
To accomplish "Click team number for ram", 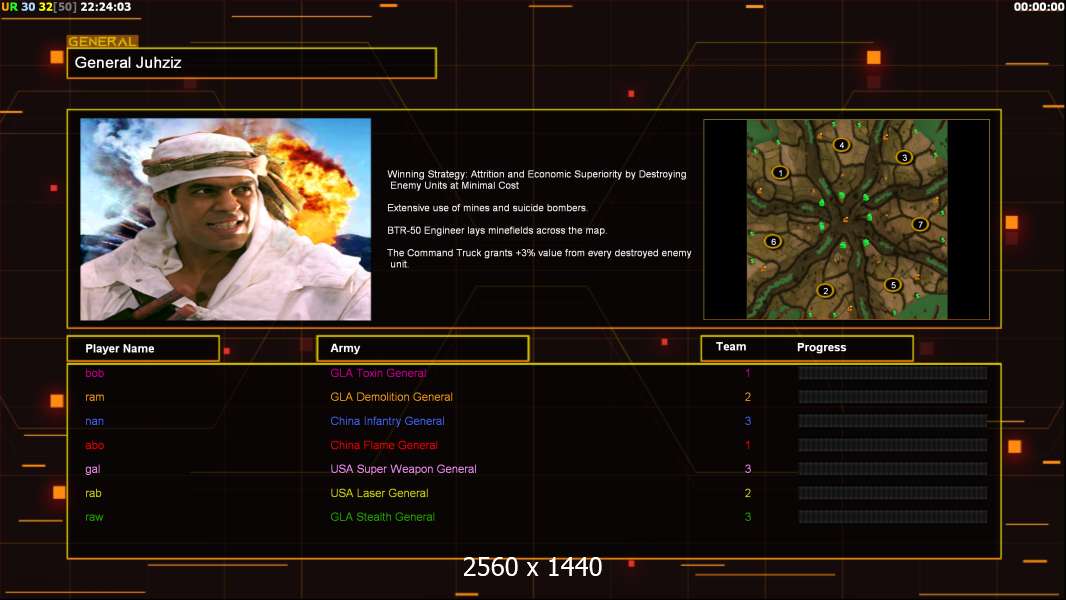I will 748,397.
